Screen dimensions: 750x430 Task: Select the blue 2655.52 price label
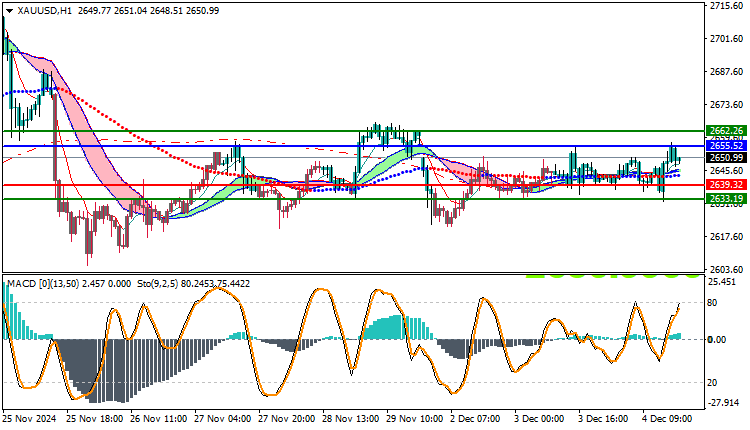tap(726, 146)
